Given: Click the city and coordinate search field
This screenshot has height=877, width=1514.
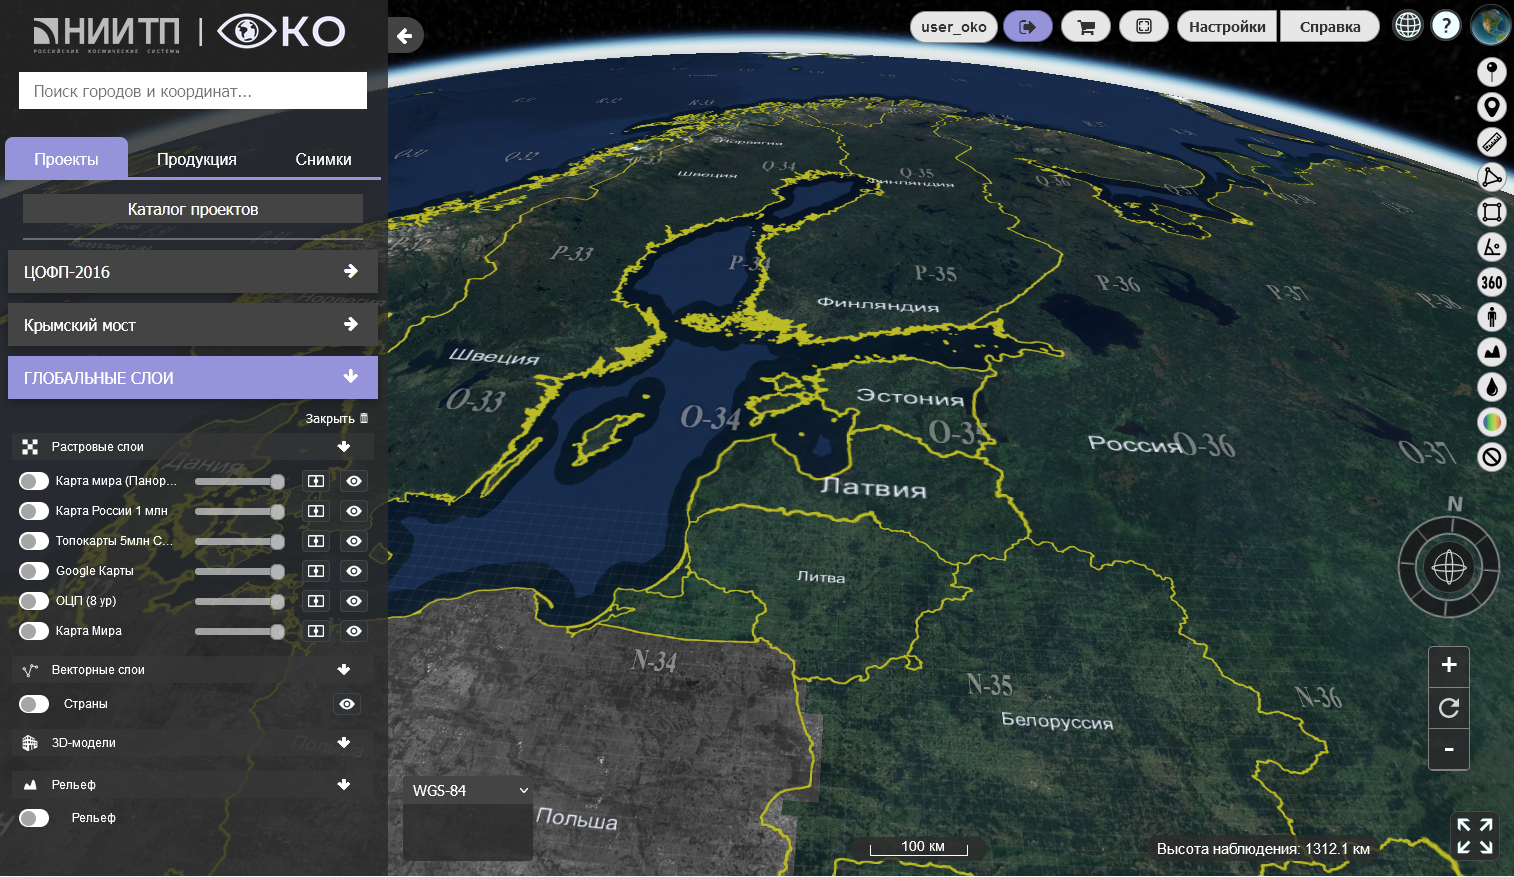Looking at the screenshot, I should point(192,91).
